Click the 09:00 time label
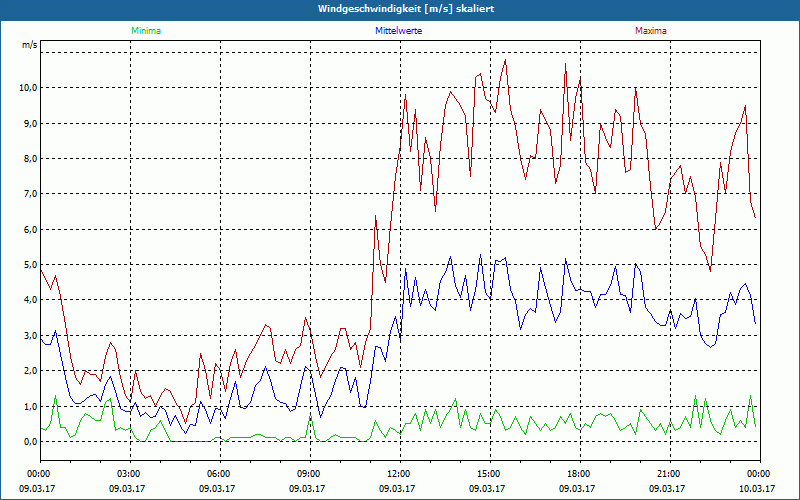800x500 pixels. coord(310,474)
